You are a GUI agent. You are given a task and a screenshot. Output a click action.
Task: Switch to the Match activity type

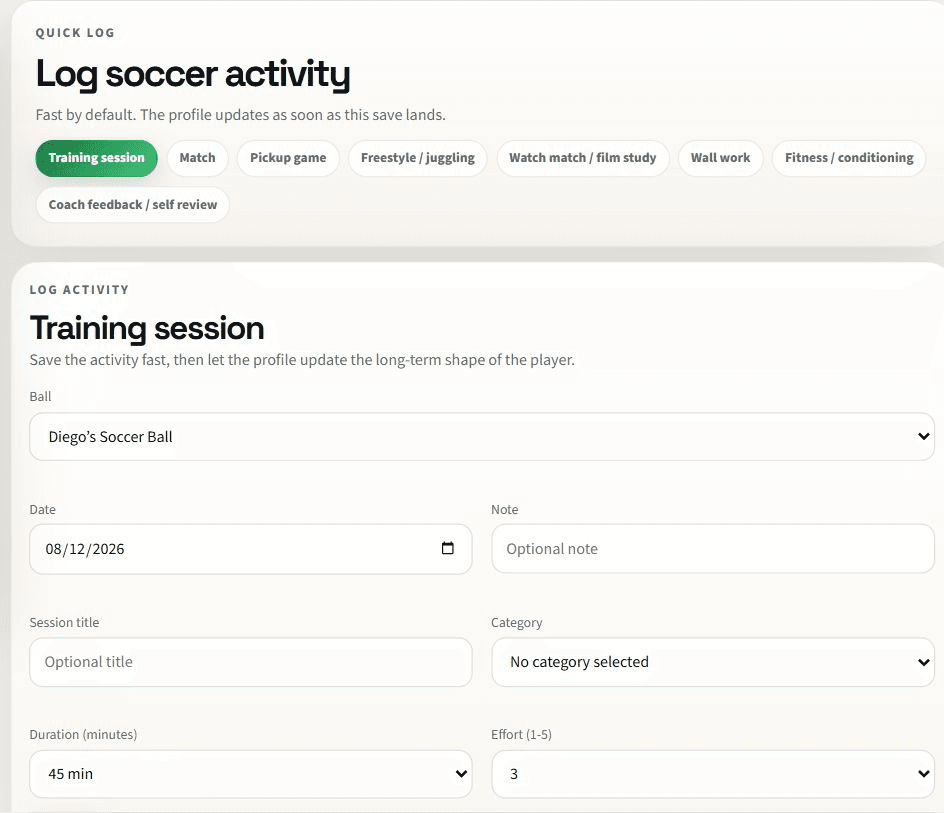[197, 158]
